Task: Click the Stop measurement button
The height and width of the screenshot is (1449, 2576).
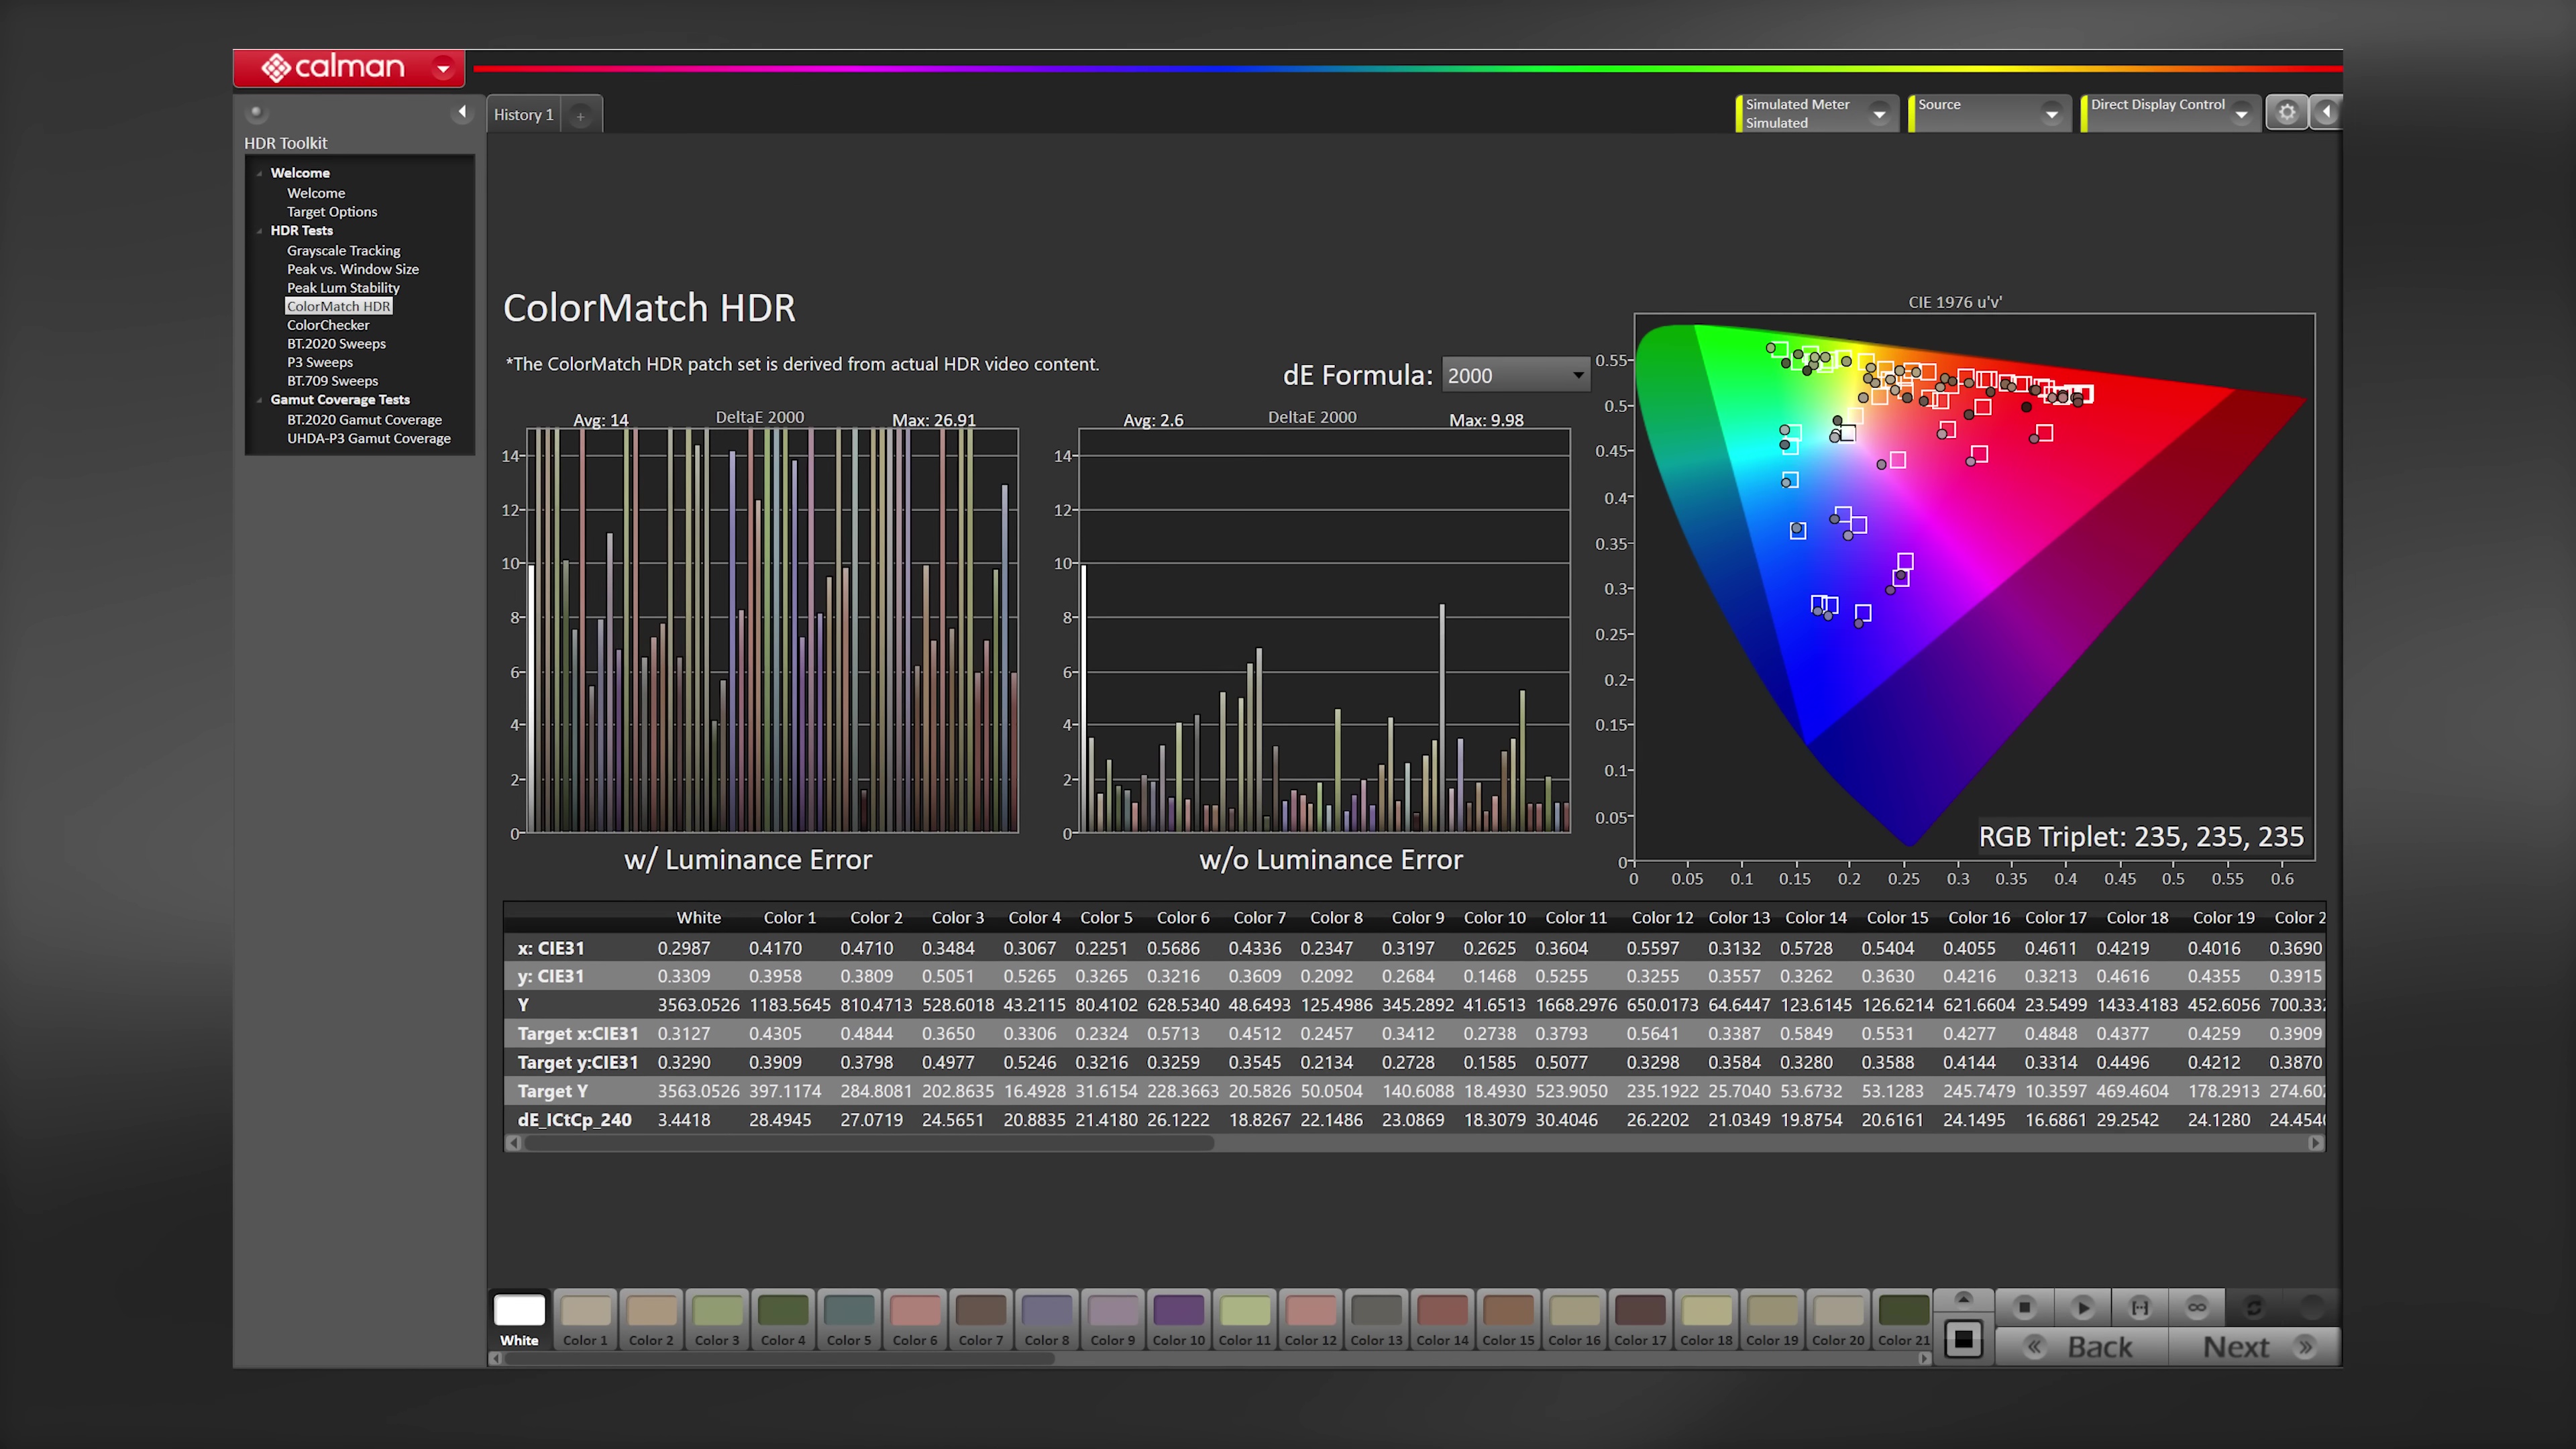Action: click(2024, 1307)
